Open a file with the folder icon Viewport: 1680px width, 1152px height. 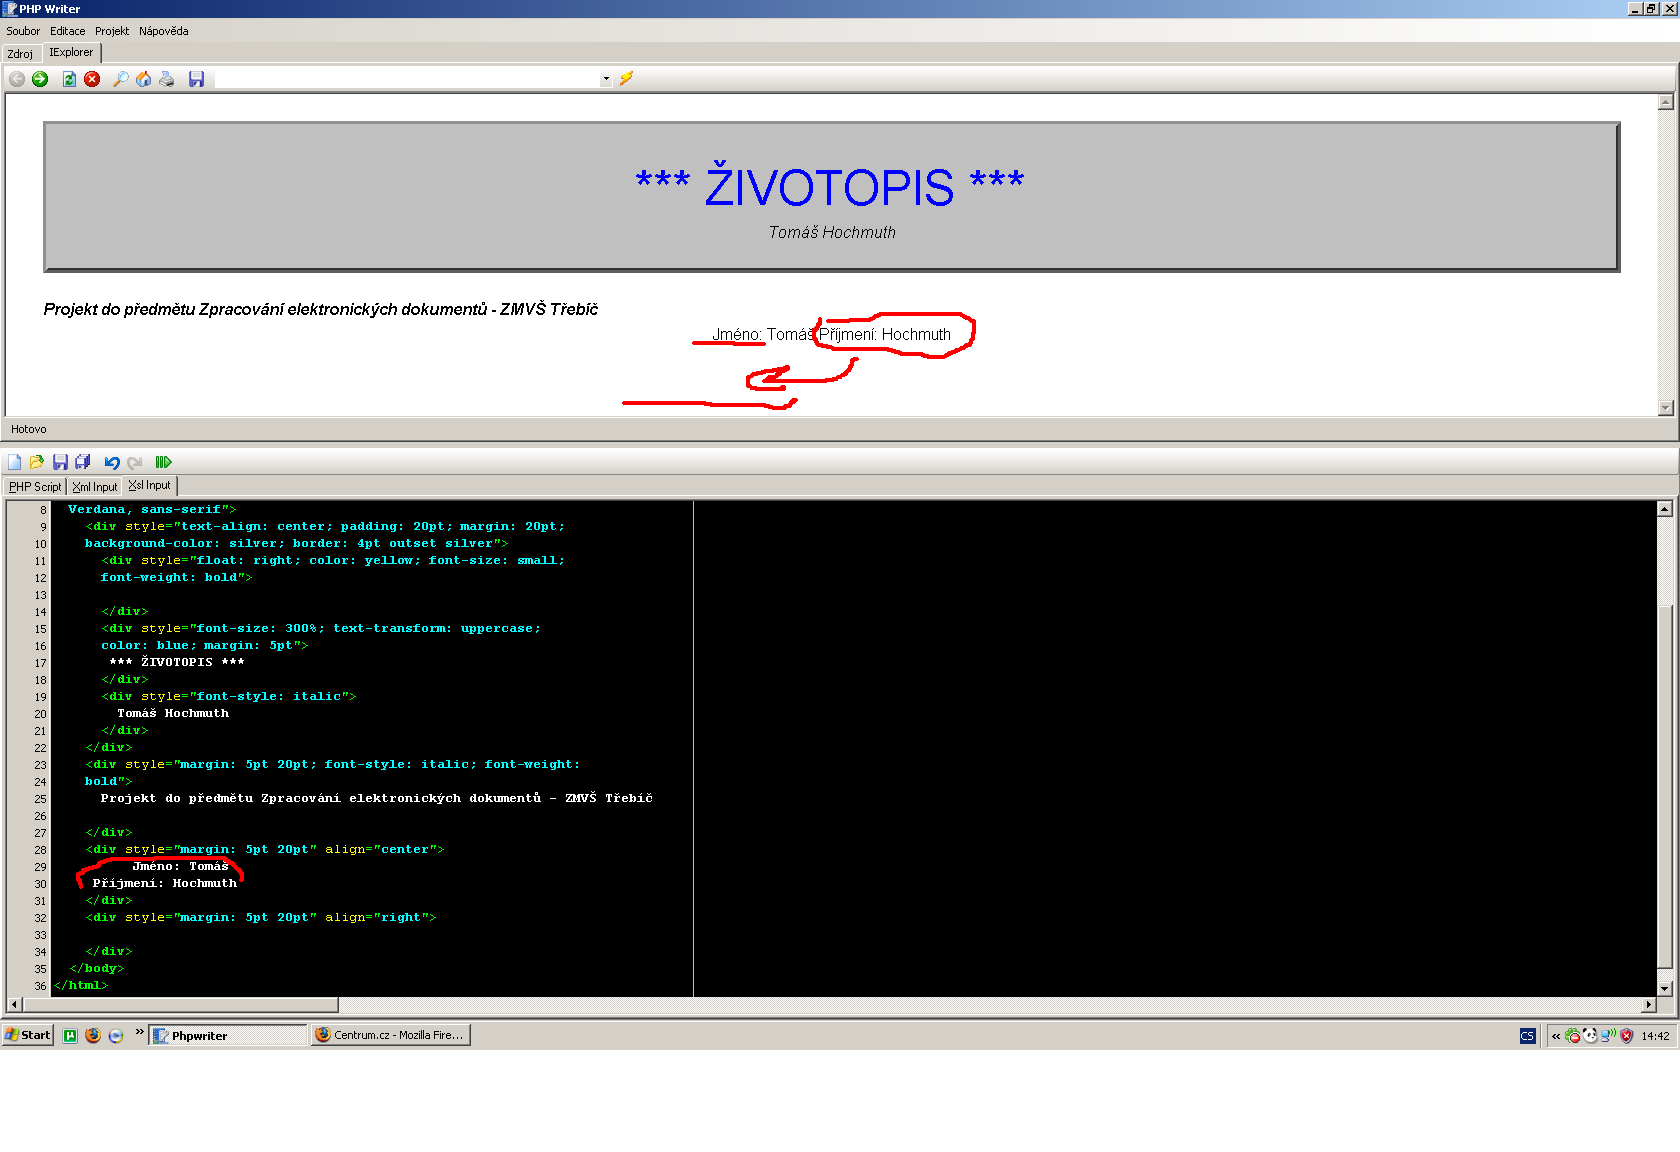(37, 462)
